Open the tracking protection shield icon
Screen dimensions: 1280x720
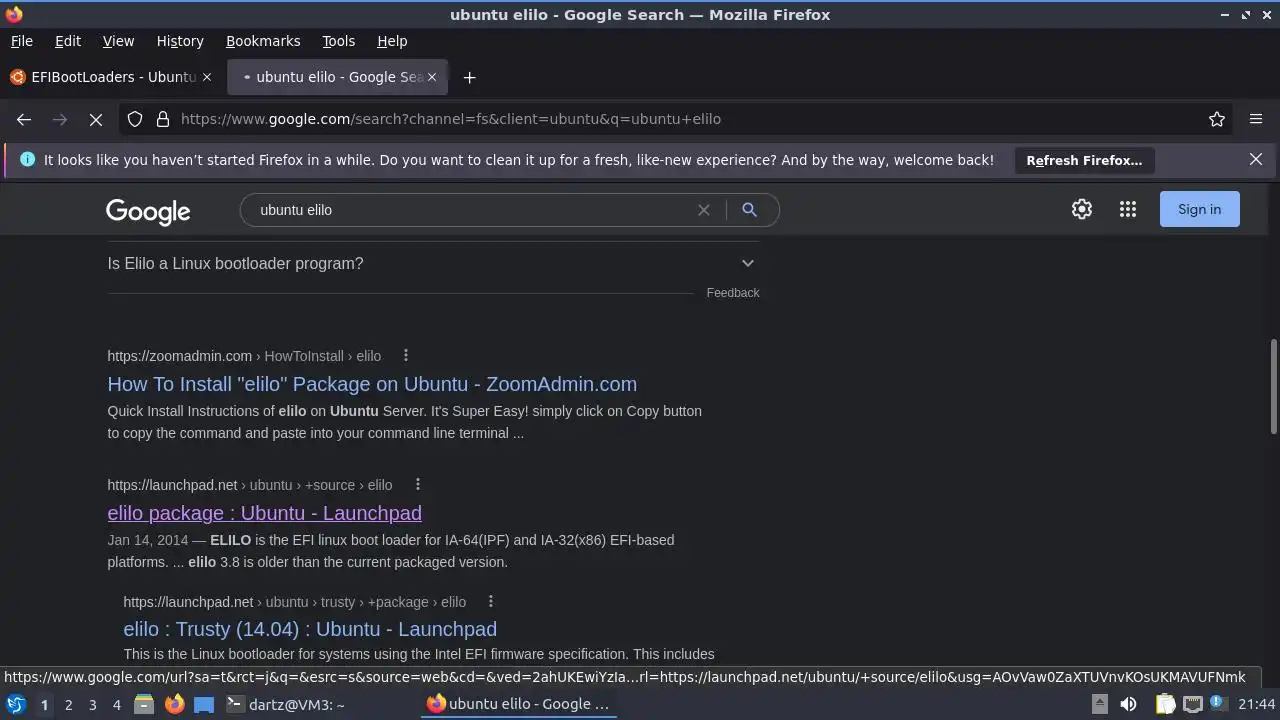click(x=135, y=119)
